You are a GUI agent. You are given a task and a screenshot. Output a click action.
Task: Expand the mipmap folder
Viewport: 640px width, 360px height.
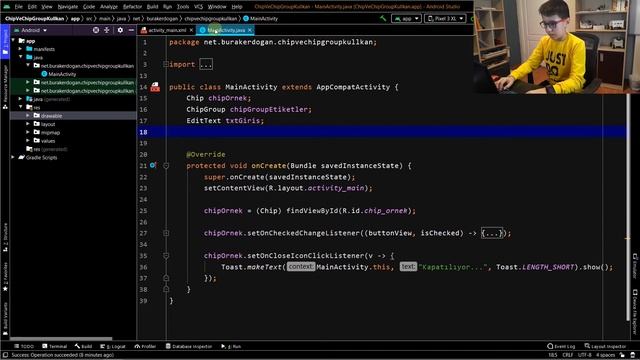tap(28, 132)
